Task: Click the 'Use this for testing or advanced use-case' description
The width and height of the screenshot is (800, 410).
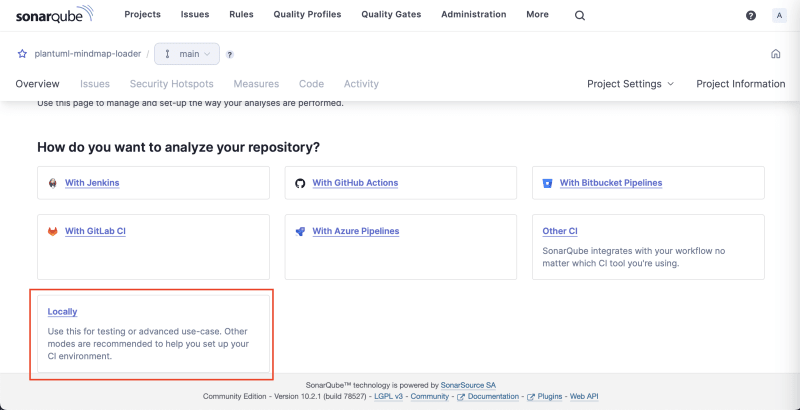Action: coord(148,344)
